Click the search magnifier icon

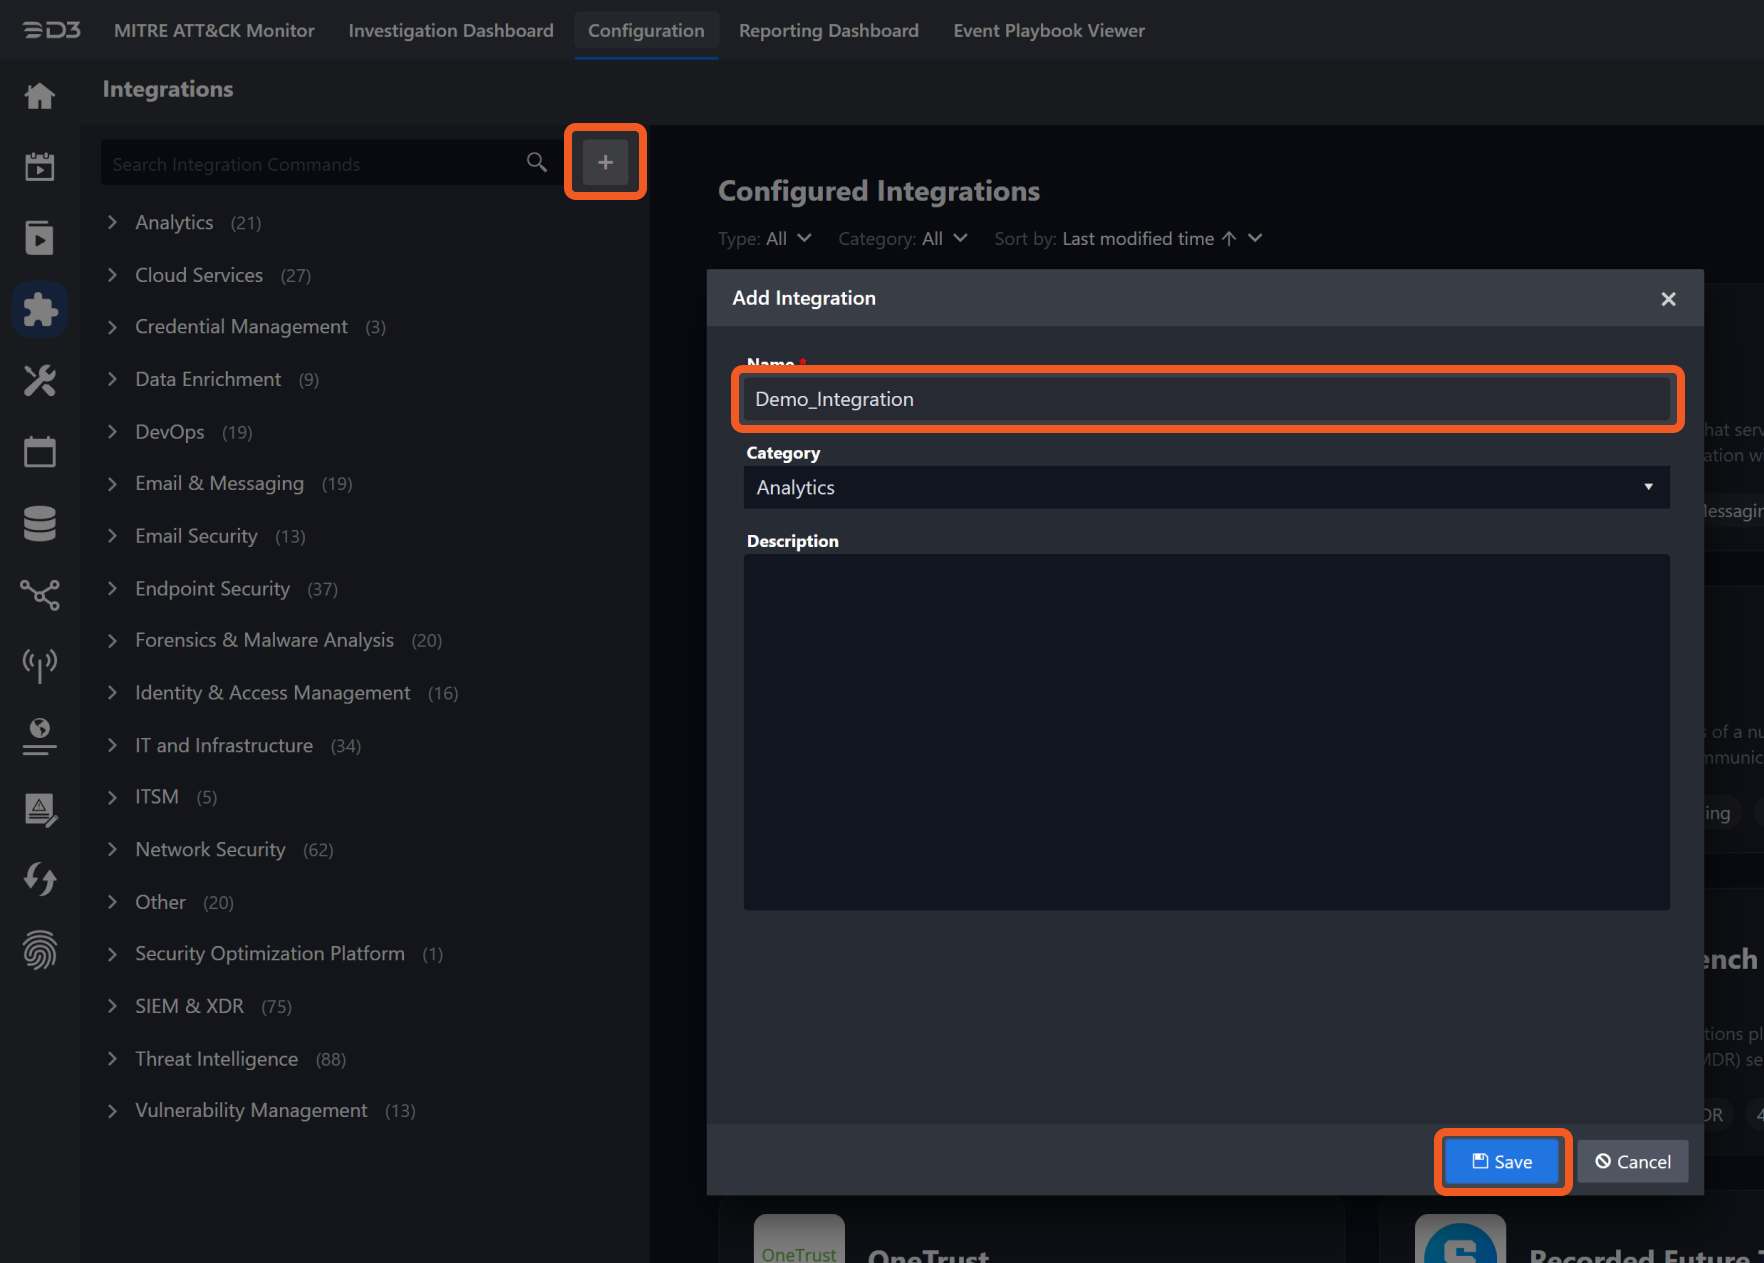(537, 163)
